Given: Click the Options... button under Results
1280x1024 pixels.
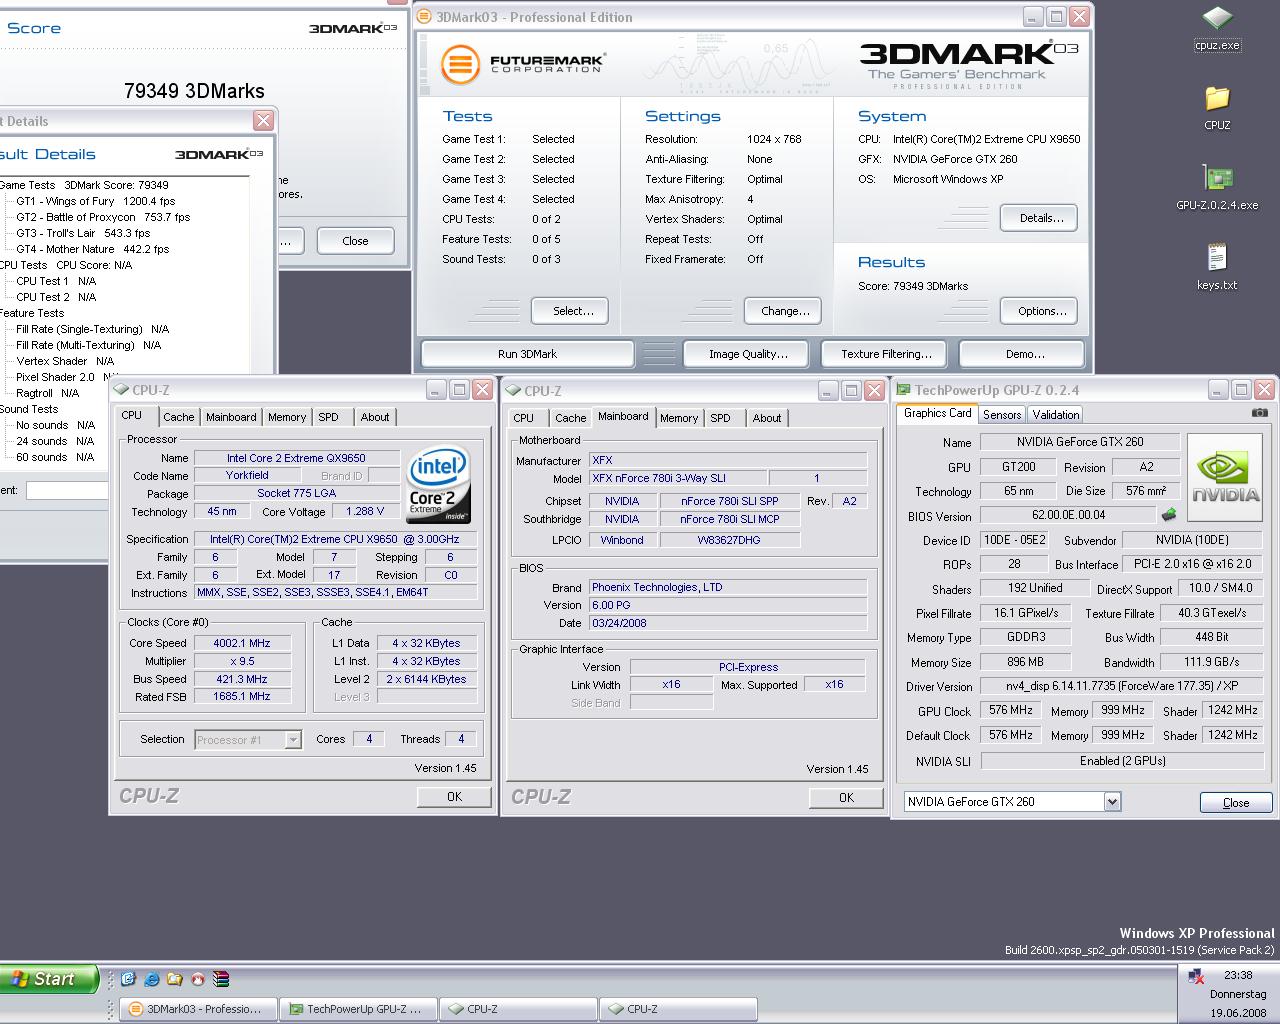Looking at the screenshot, I should point(1041,311).
